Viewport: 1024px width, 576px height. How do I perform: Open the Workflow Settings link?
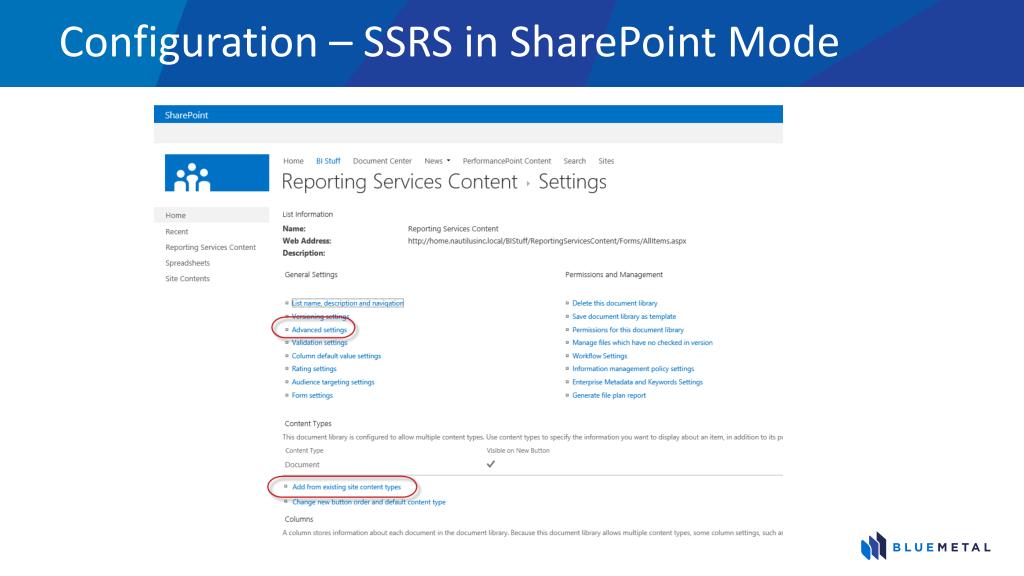click(x=600, y=356)
